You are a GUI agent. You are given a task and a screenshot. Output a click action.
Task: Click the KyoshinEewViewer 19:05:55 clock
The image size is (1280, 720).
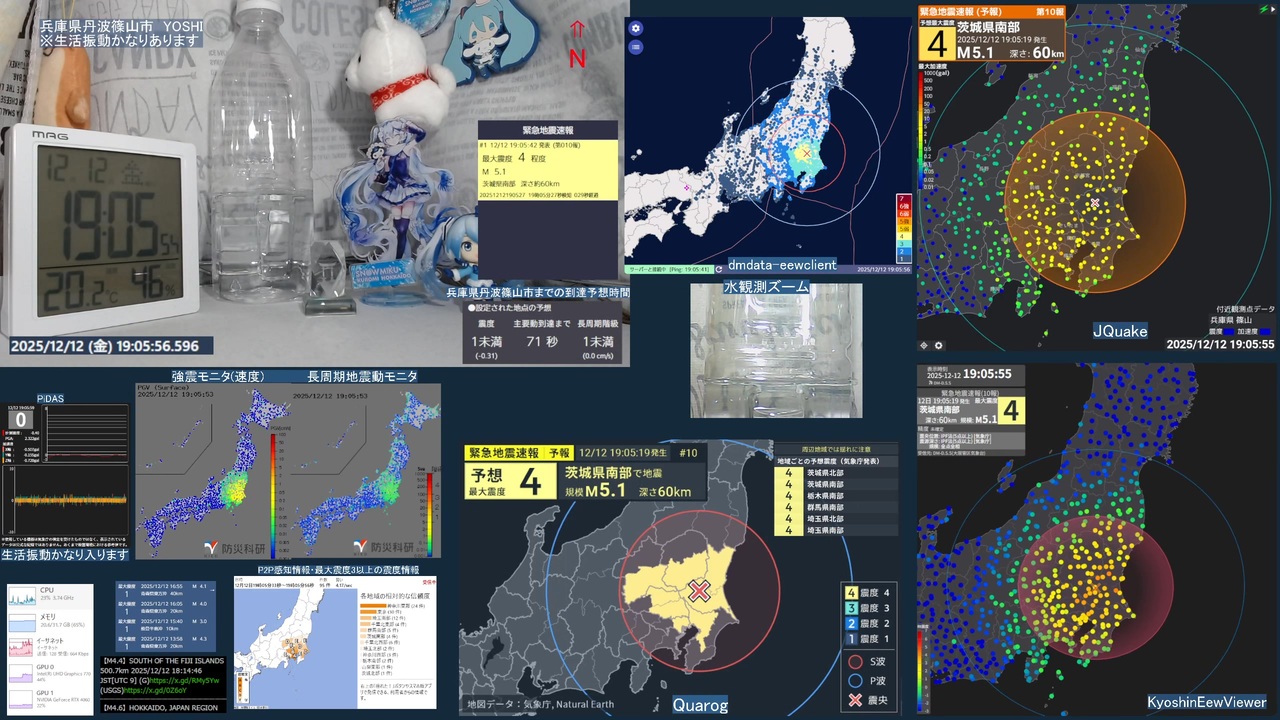989,374
